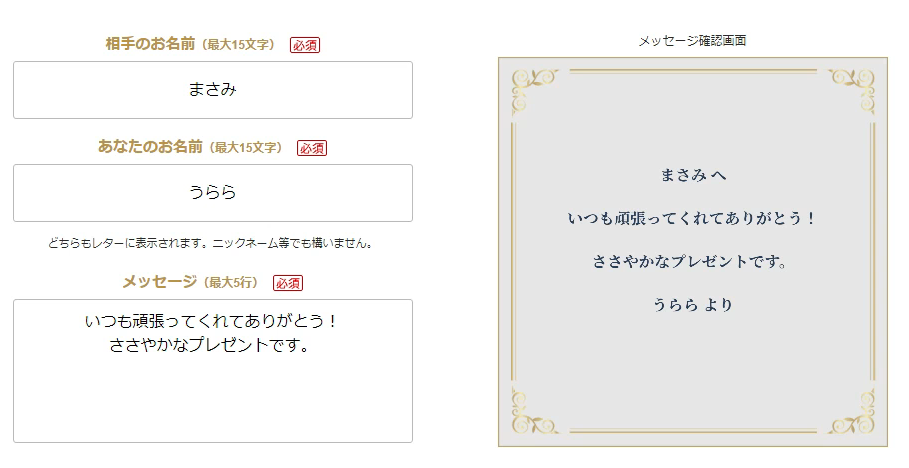
Task: Click the top-right gold corner ornament
Action: 852,91
